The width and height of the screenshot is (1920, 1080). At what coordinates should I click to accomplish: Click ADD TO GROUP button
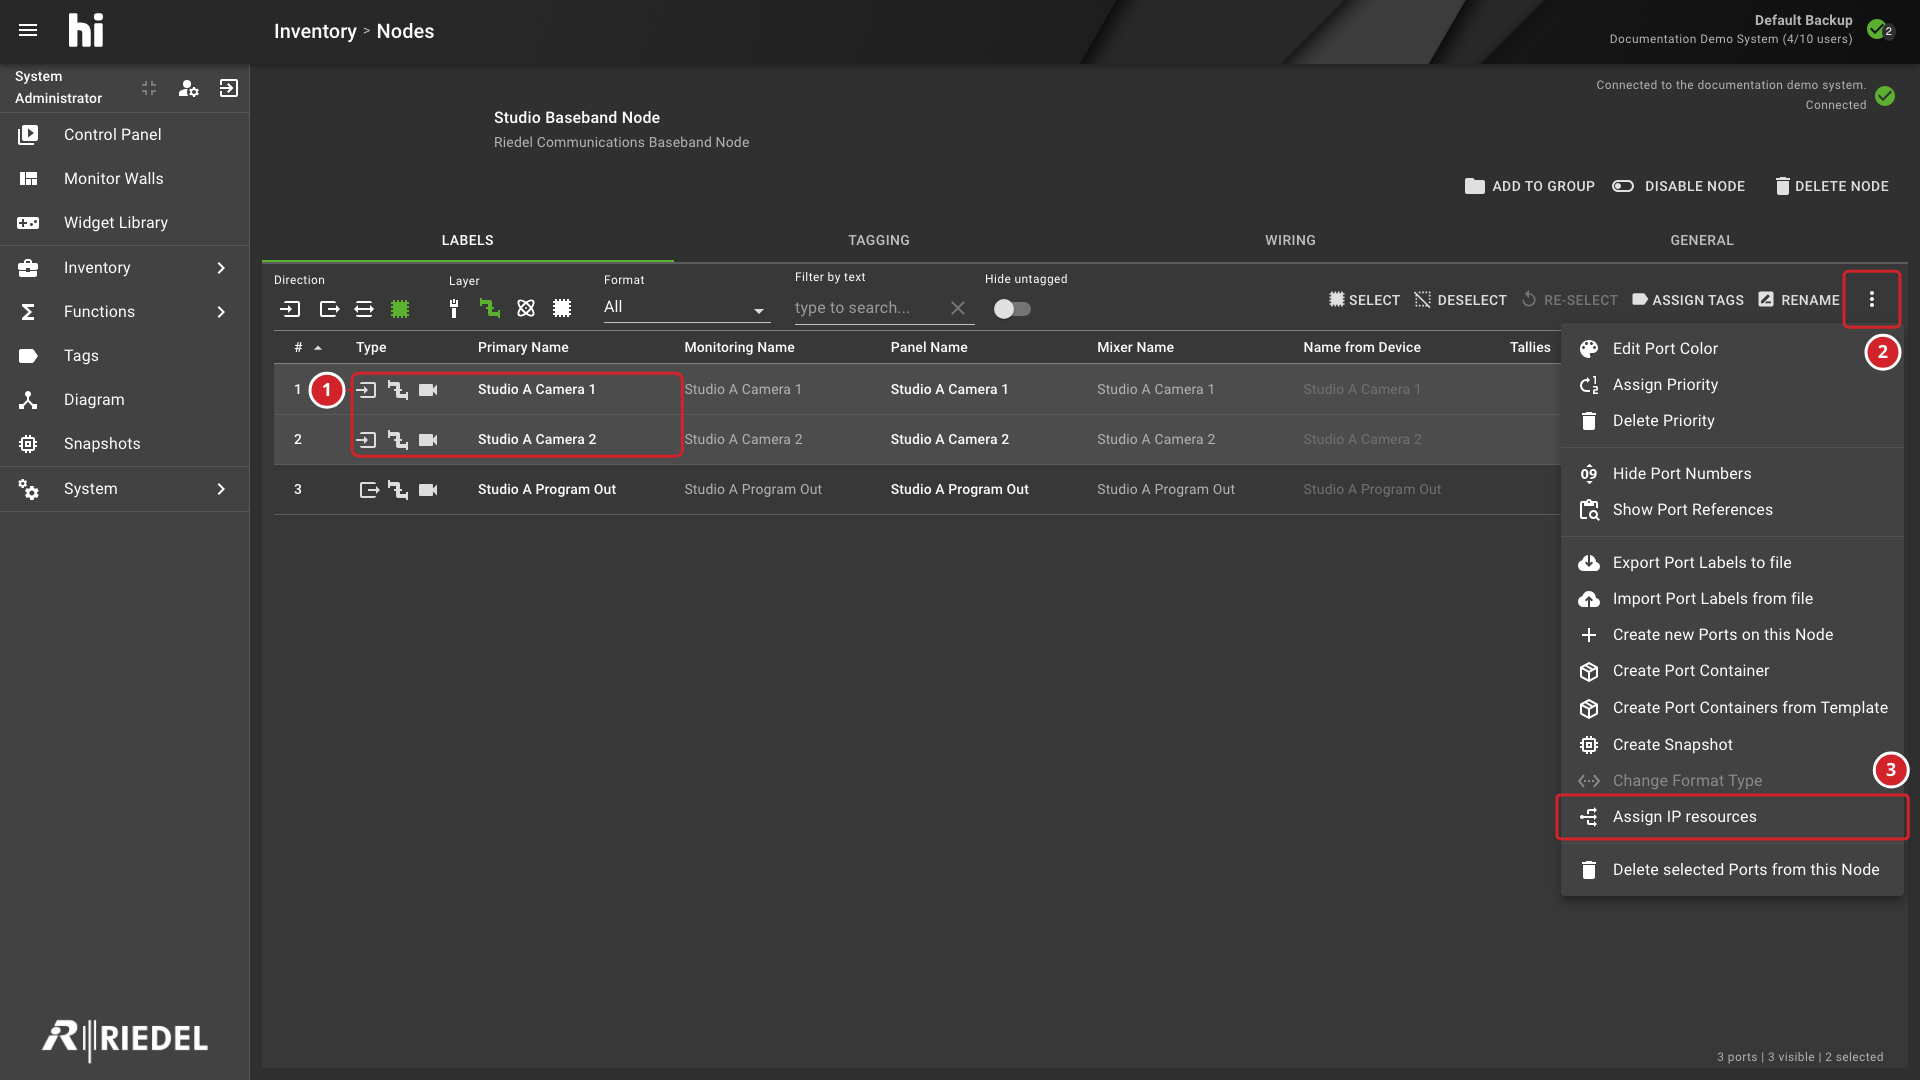click(x=1530, y=187)
